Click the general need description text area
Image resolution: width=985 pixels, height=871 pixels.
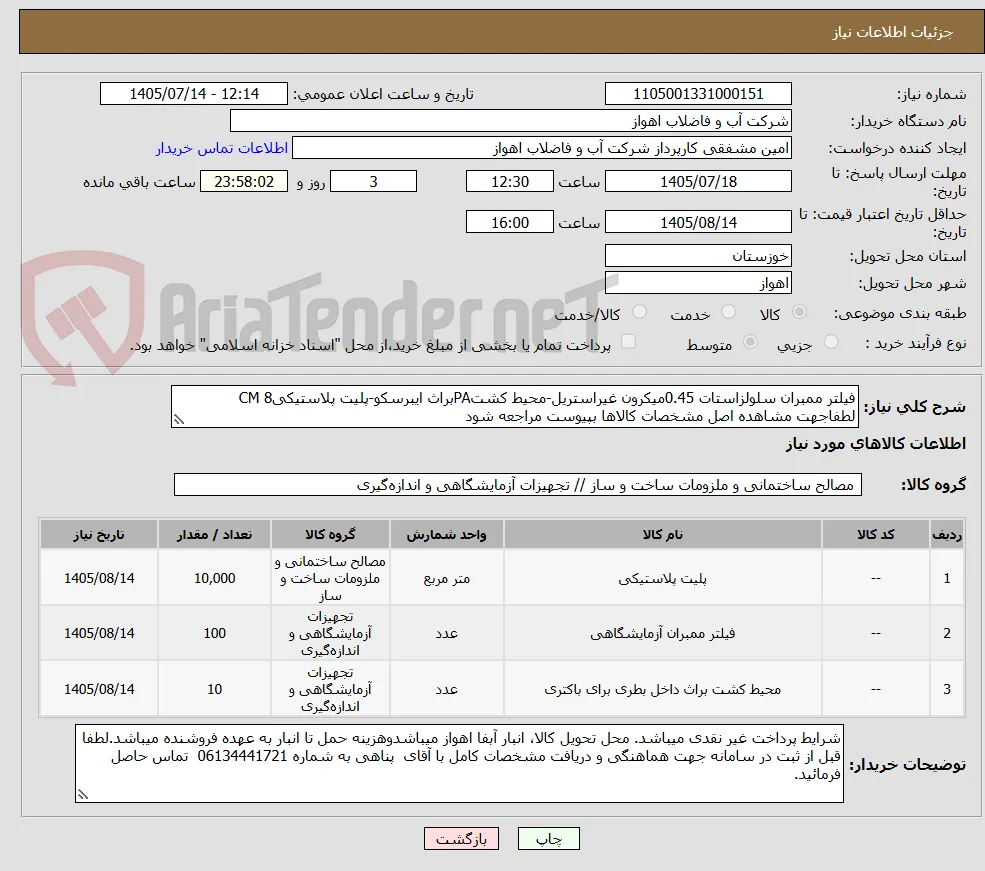click(514, 407)
